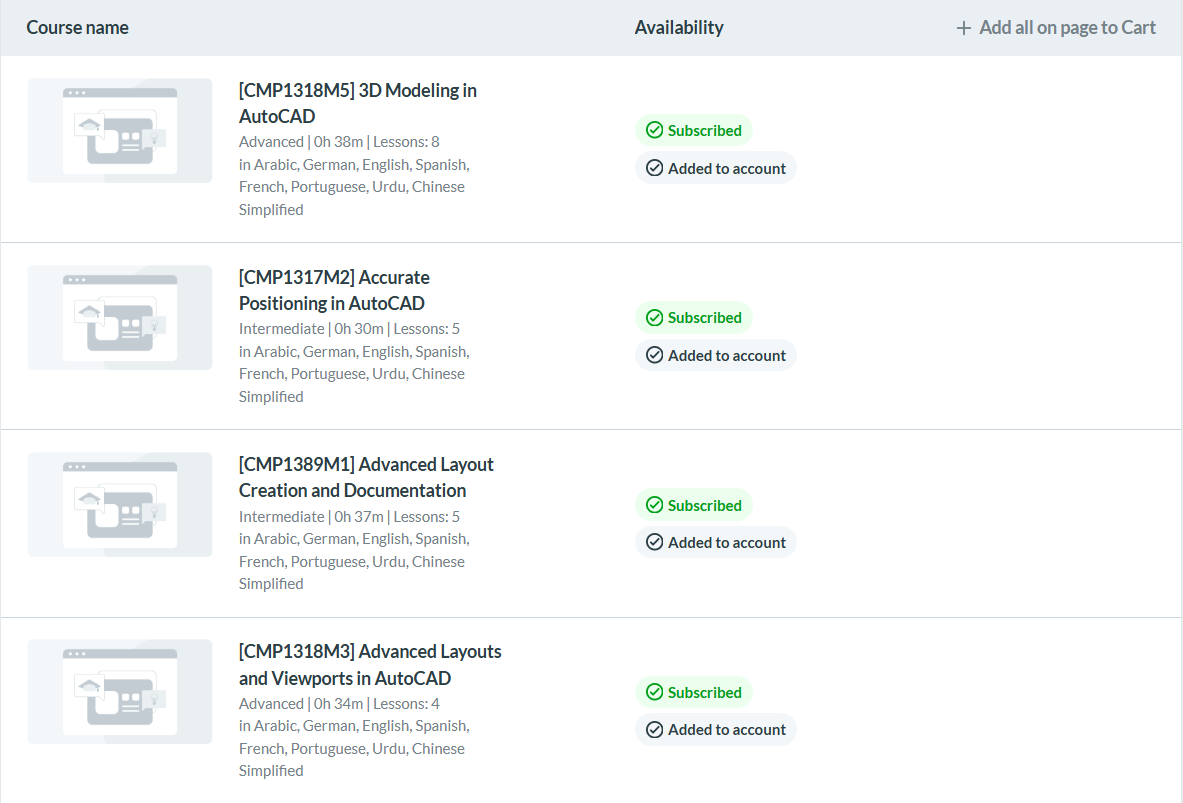Click 'Intermediate | 0h 37m | Lessons: 5' details
The image size is (1183, 803).
tap(349, 517)
